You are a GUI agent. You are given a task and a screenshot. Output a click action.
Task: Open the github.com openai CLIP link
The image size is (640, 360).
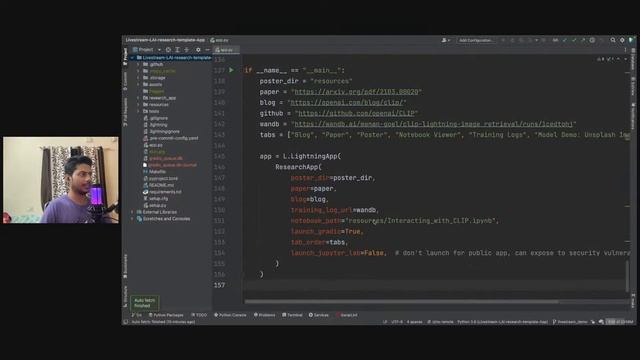[x=356, y=113]
